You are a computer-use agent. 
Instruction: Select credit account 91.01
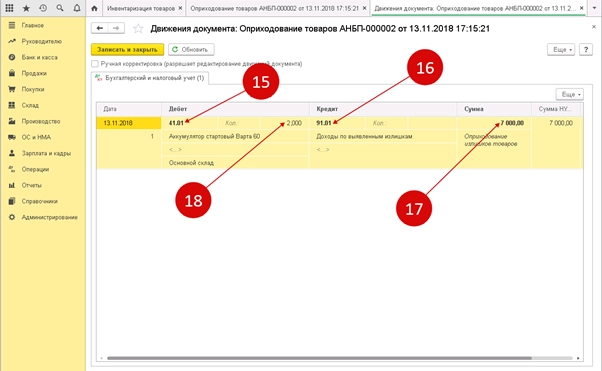click(324, 123)
